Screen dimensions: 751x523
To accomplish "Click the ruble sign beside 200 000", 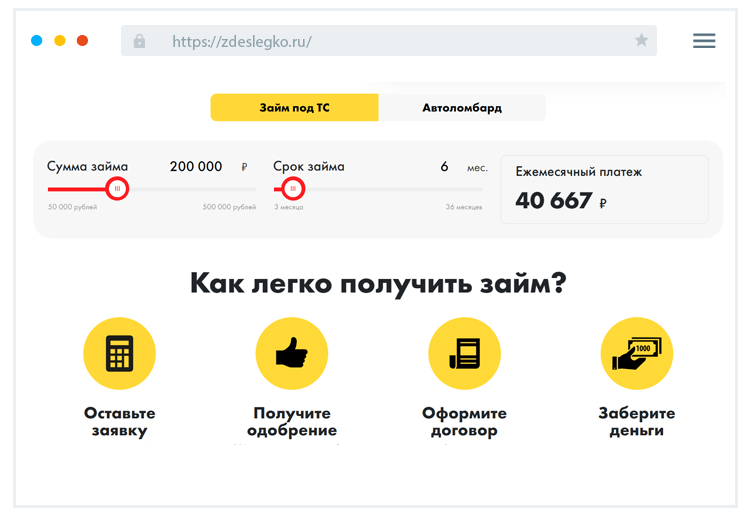I will (x=244, y=167).
